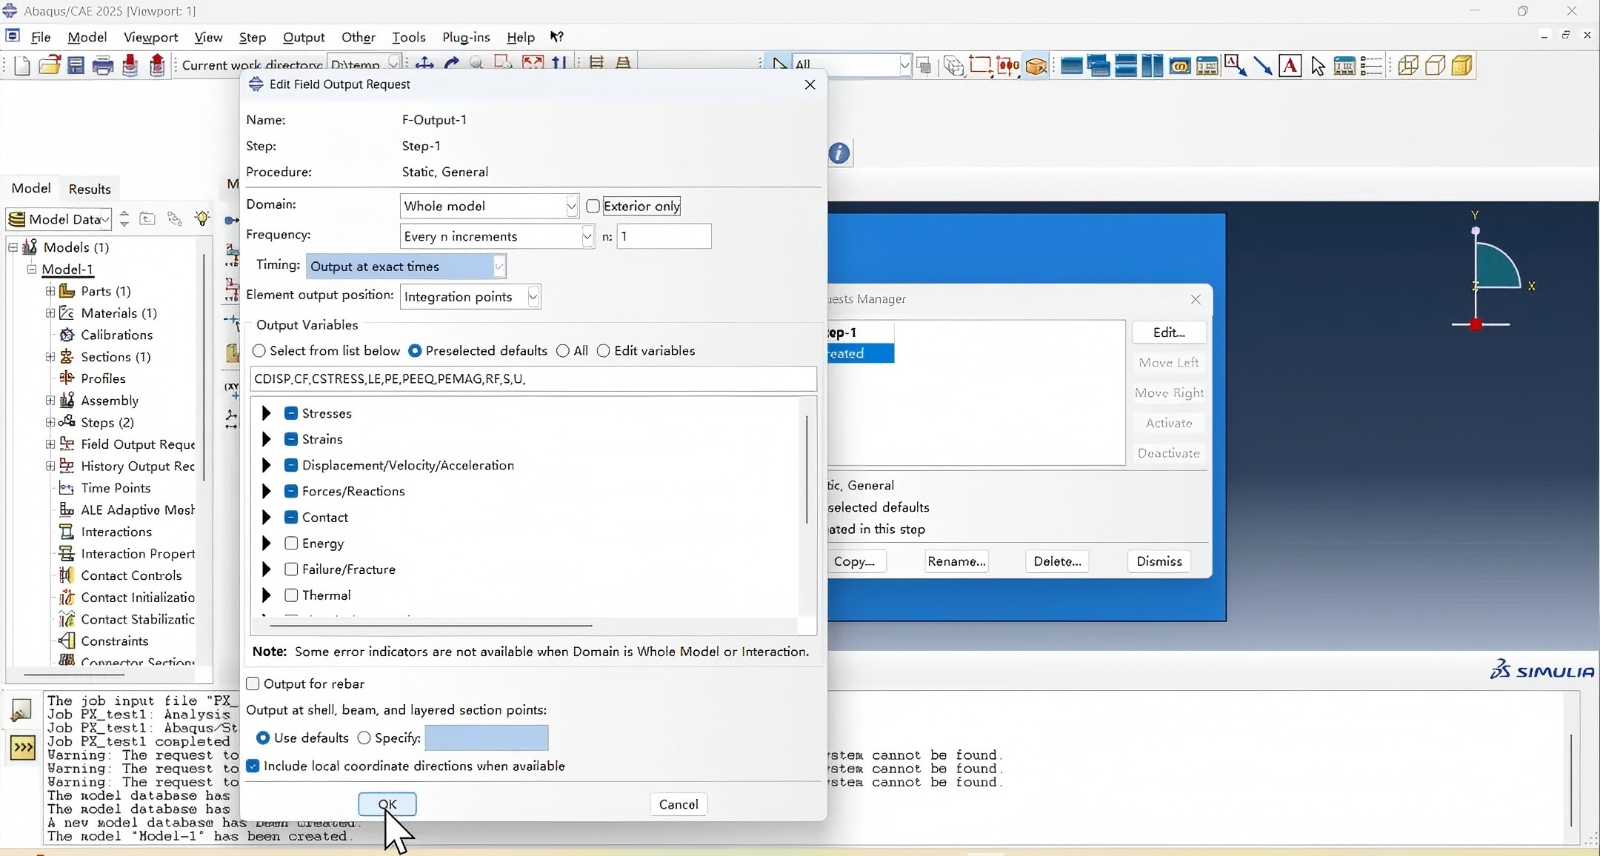This screenshot has width=1600, height=856.
Task: Switch to the Results tab
Action: click(90, 189)
